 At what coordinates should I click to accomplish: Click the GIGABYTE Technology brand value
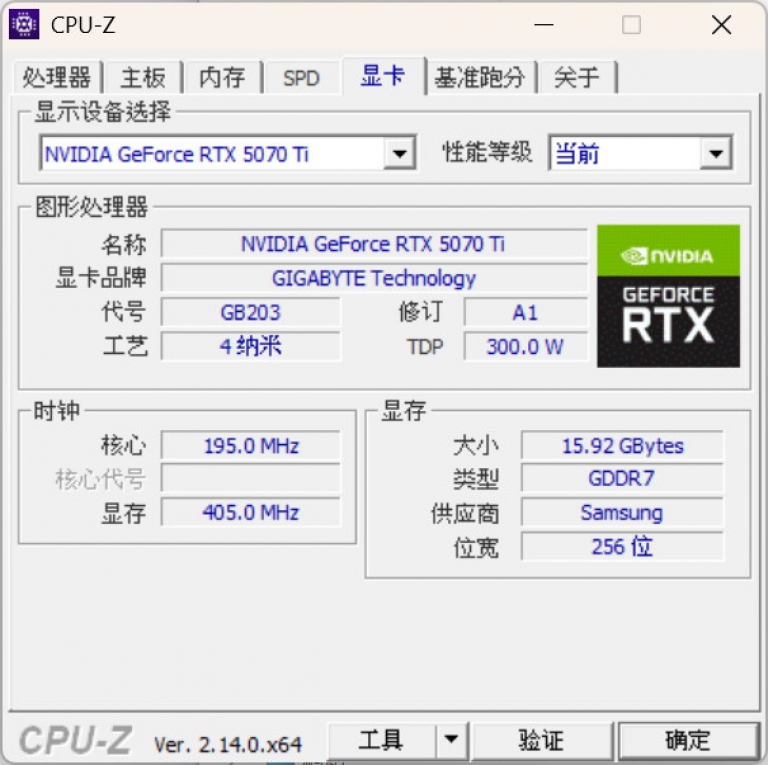coord(374,278)
